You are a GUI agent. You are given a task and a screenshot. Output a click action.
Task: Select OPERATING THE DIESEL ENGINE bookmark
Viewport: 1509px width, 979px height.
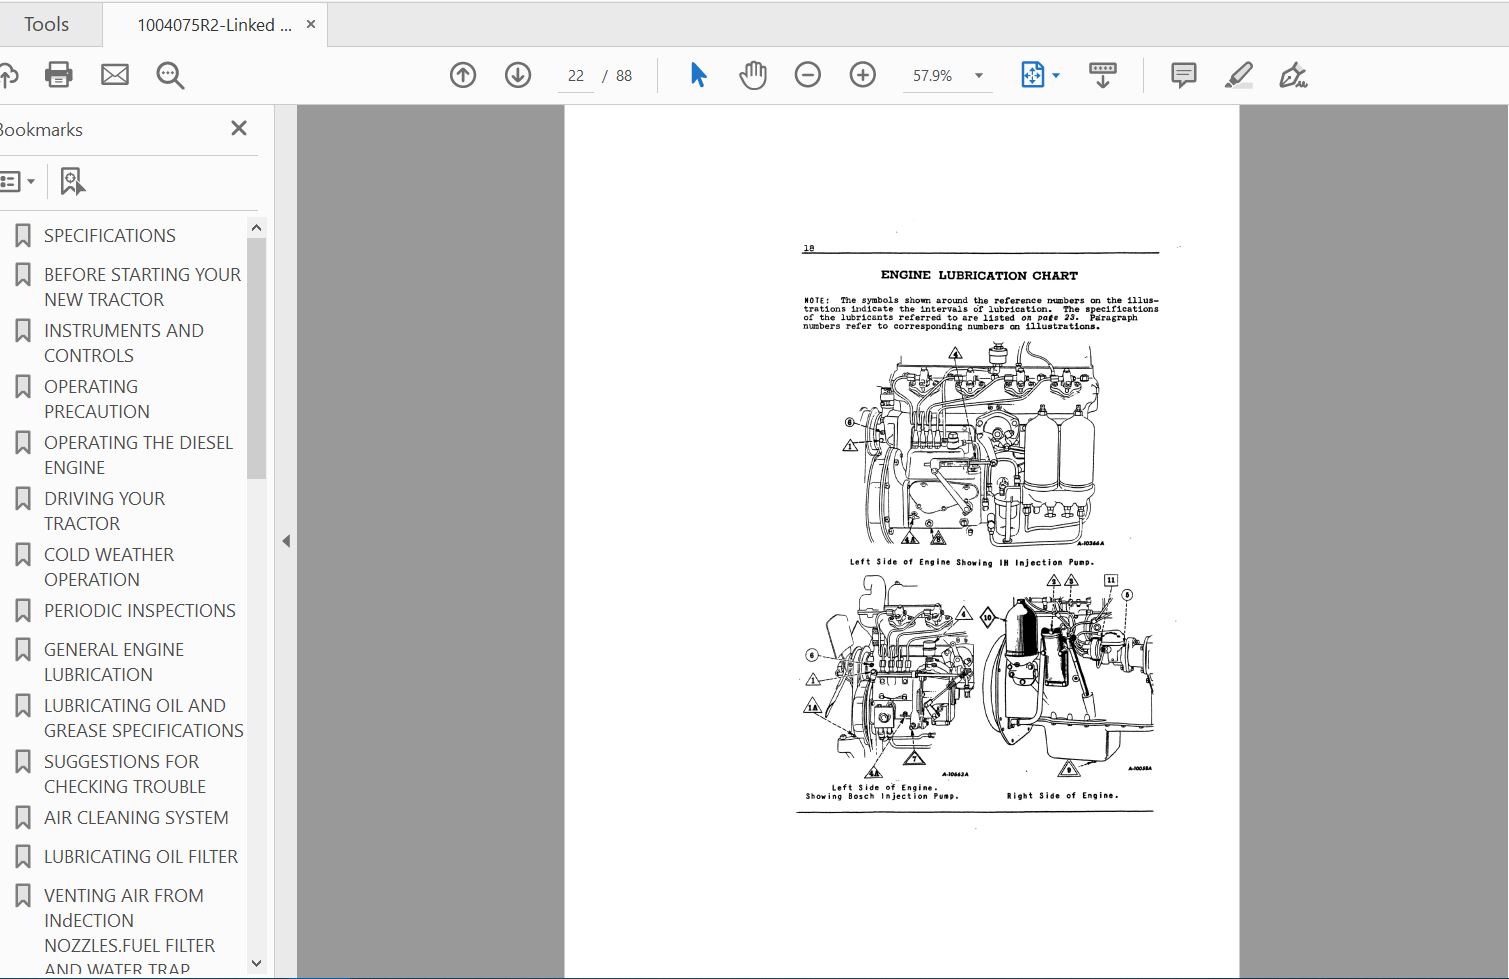click(139, 455)
